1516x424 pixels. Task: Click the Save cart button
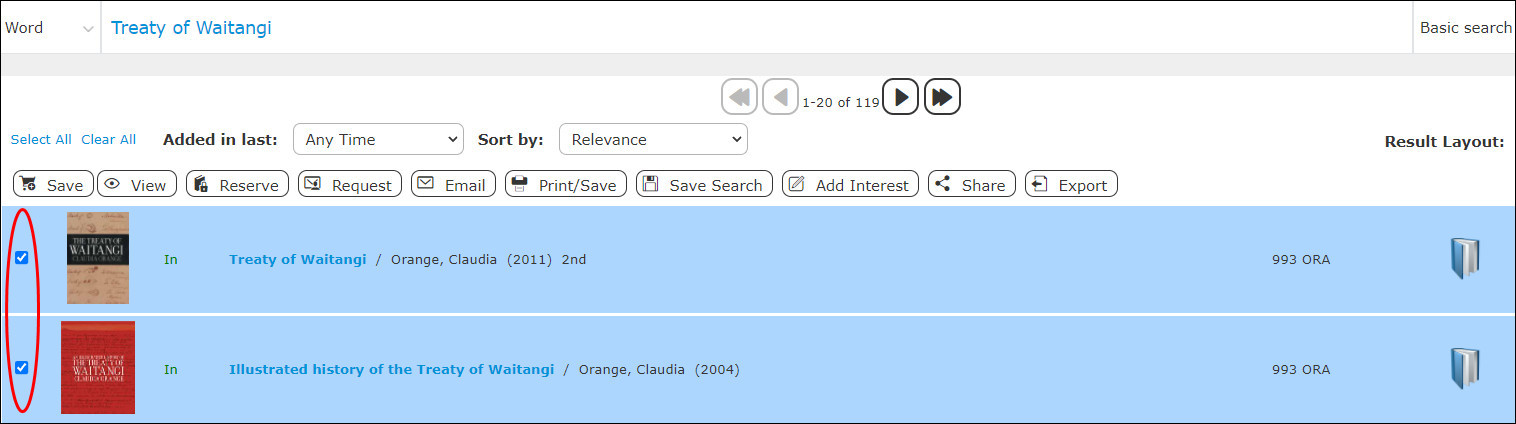pyautogui.click(x=53, y=185)
